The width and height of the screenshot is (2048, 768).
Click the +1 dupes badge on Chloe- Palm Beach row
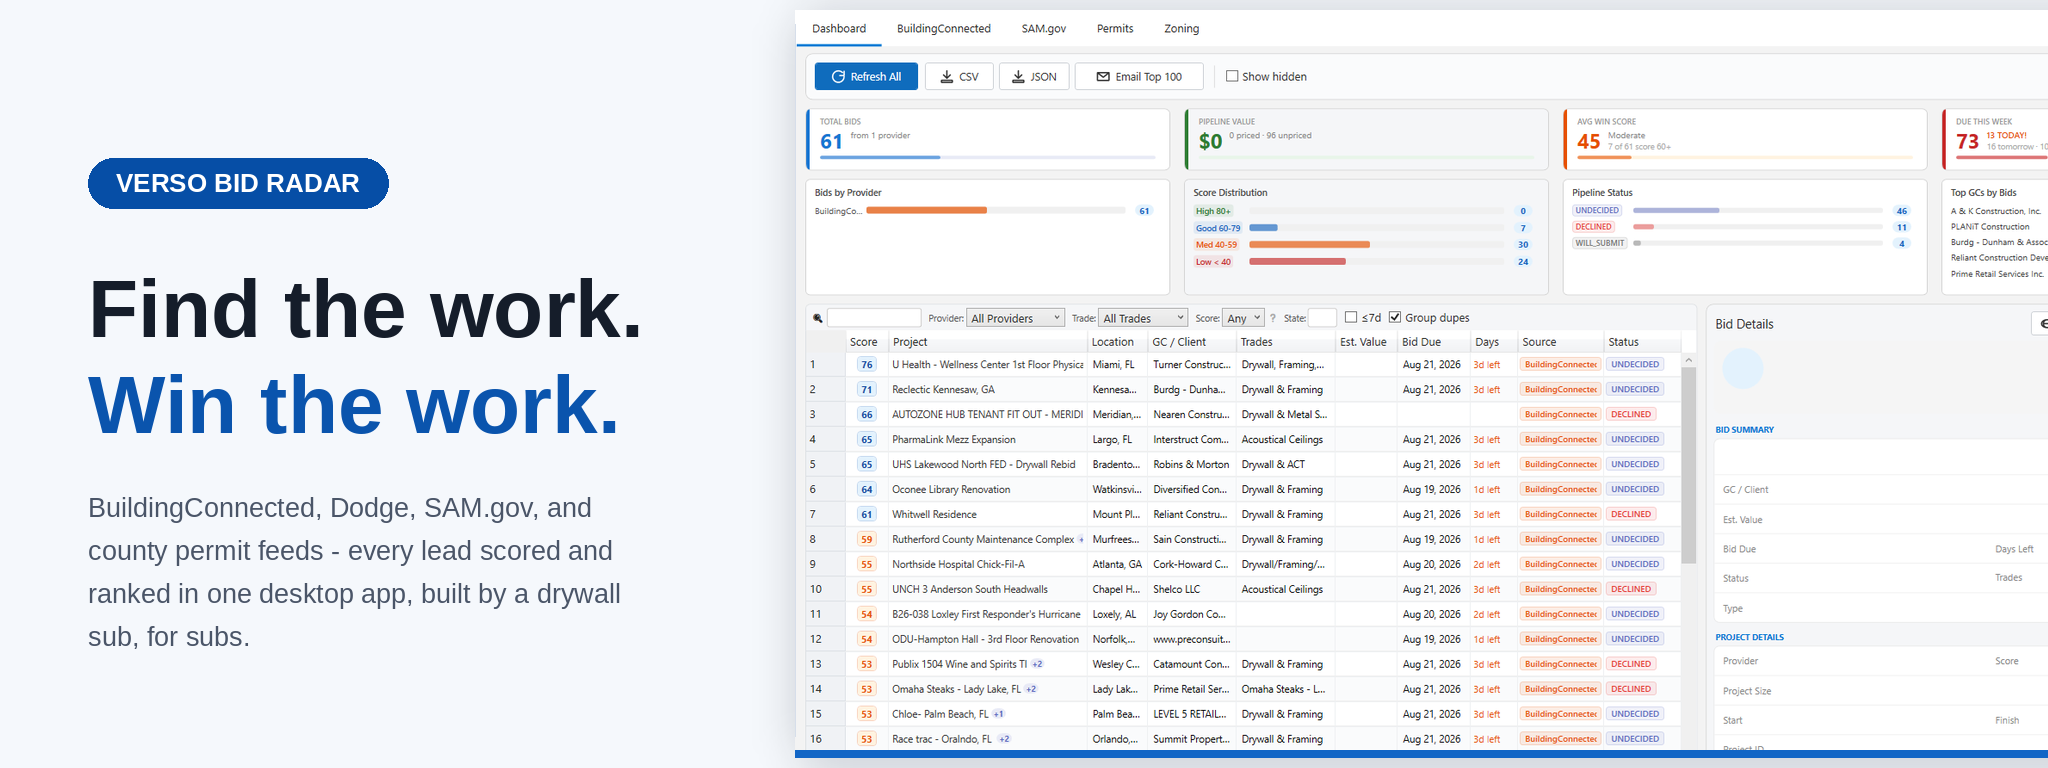pyautogui.click(x=998, y=714)
